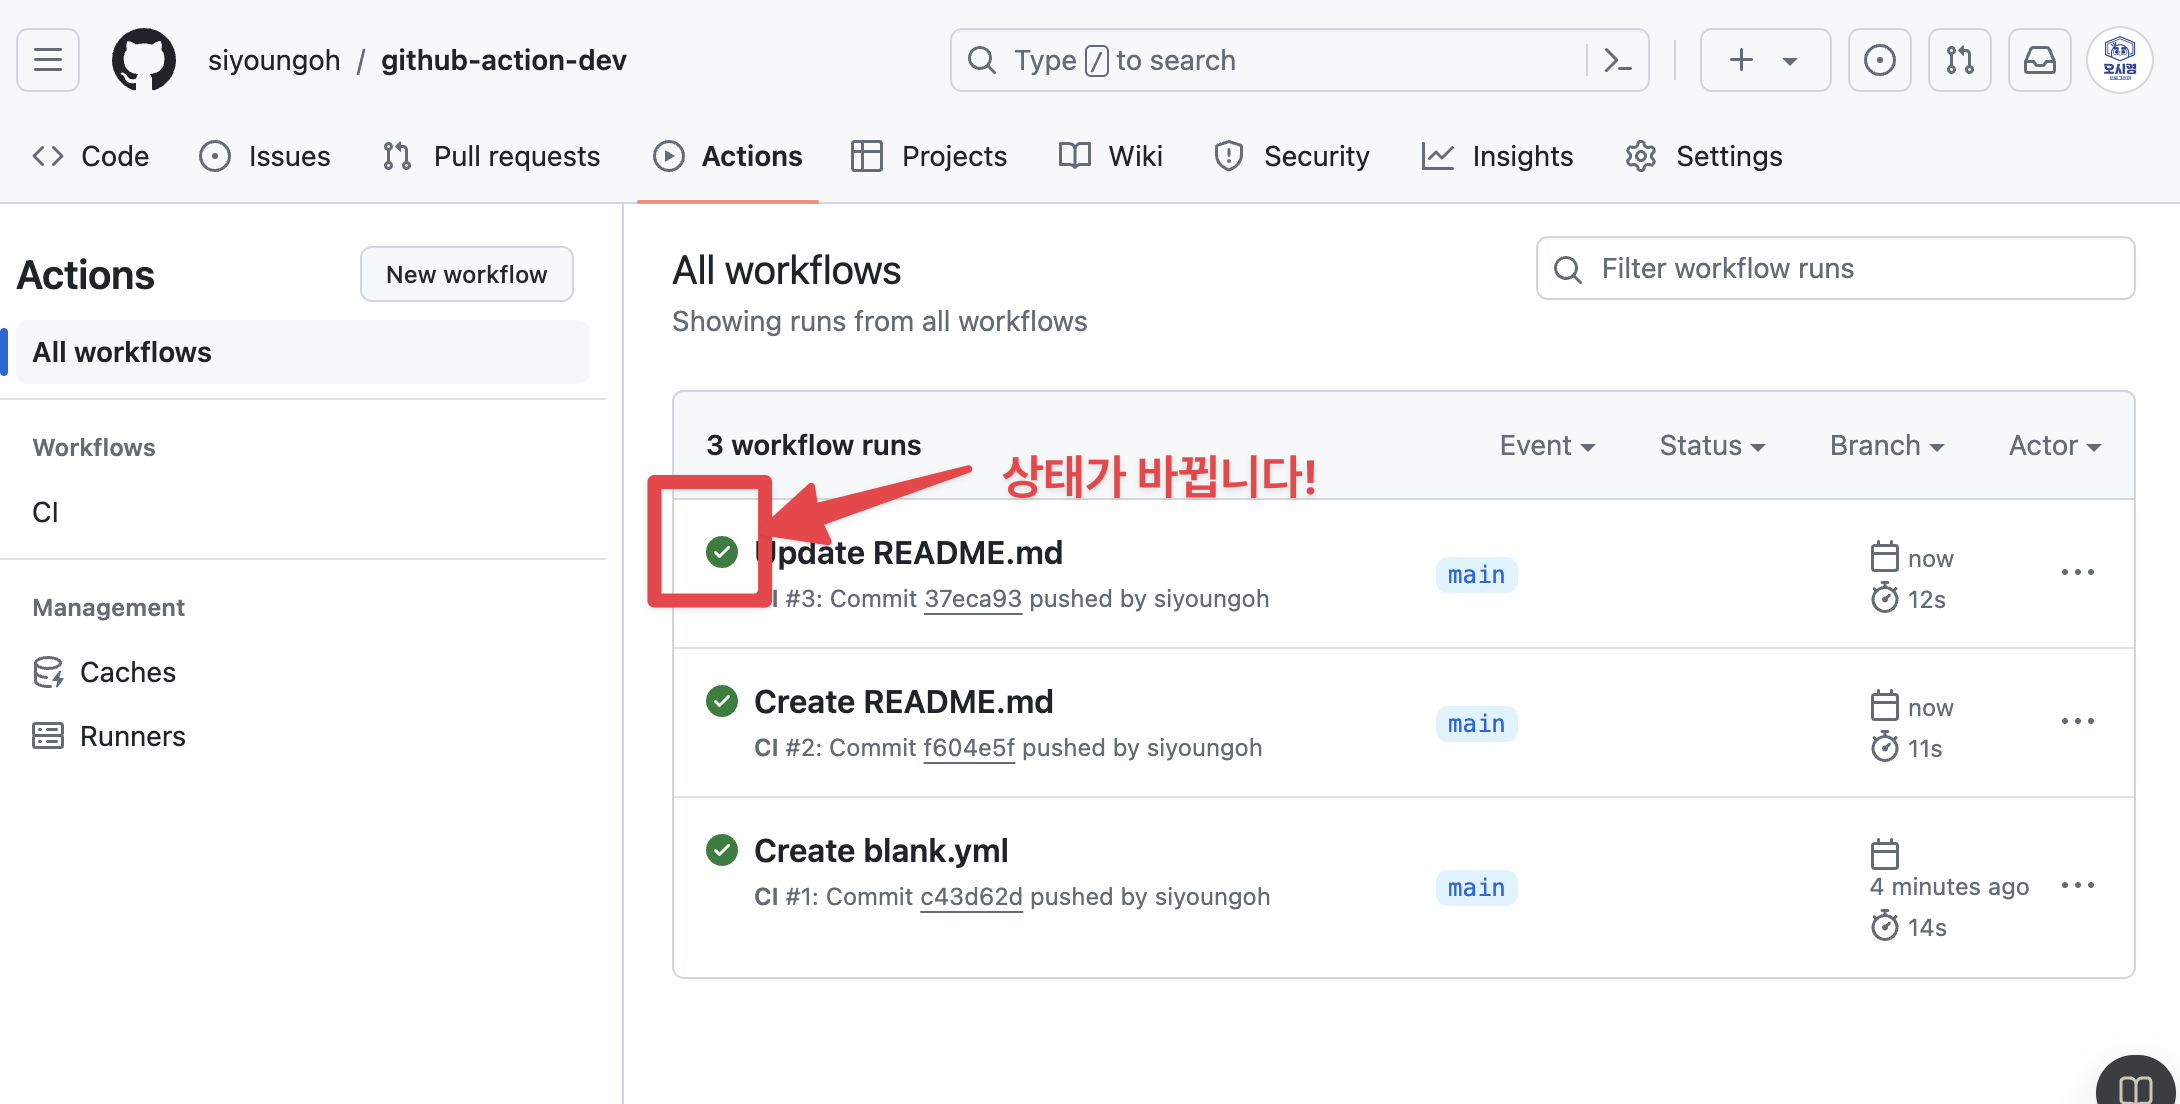
Task: Click the GitHub Octocat logo
Action: click(x=143, y=60)
